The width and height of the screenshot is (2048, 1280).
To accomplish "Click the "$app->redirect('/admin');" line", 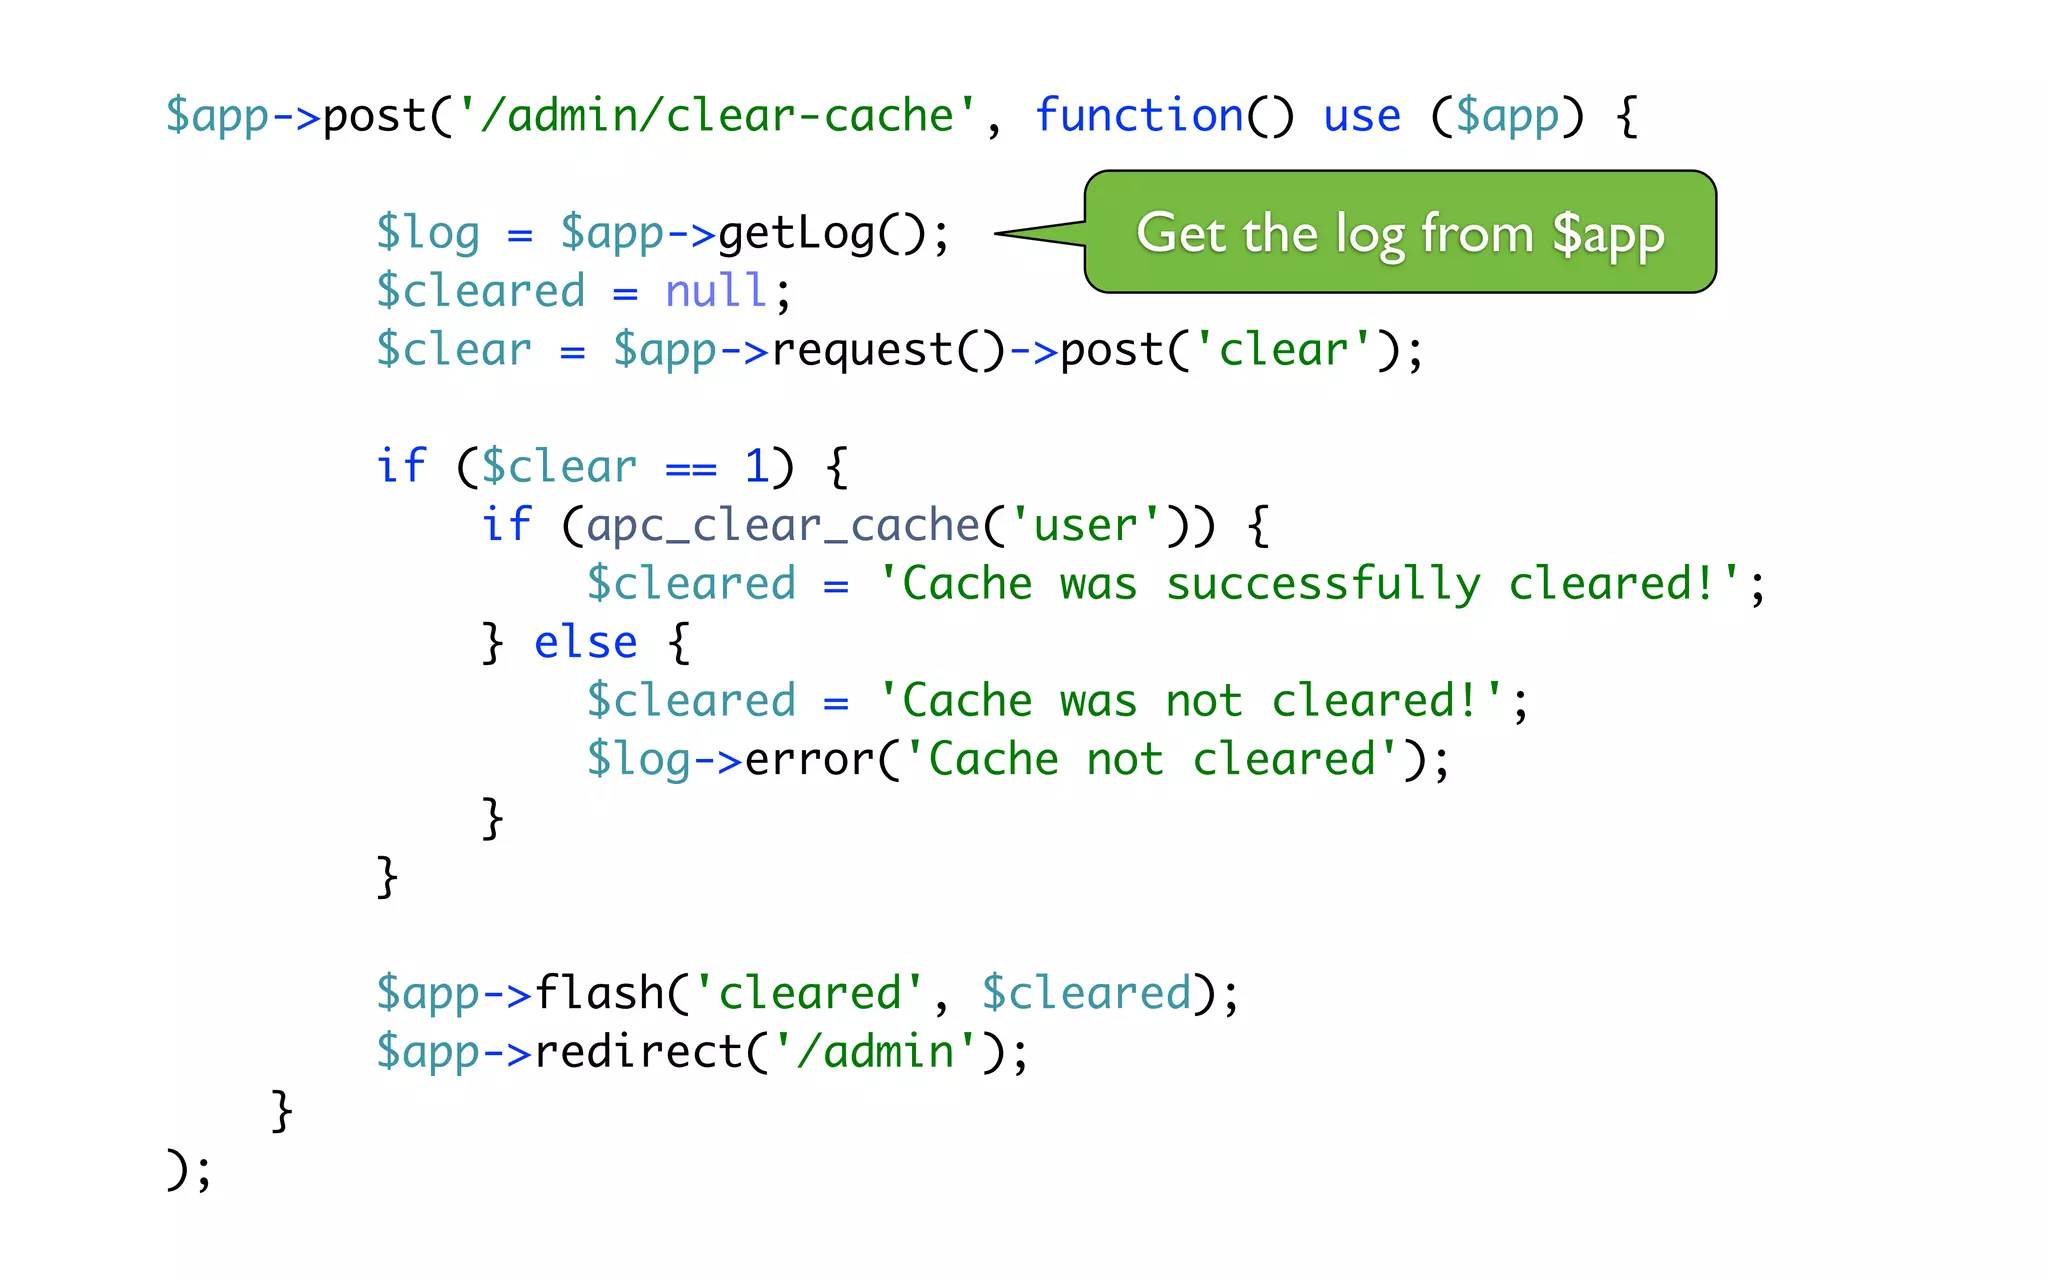I will coord(702,1052).
